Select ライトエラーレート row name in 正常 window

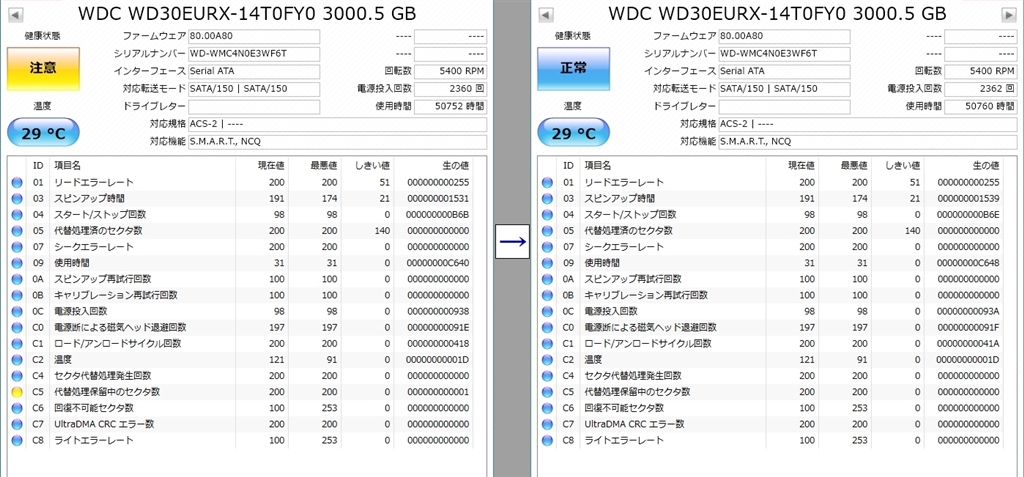tap(624, 440)
